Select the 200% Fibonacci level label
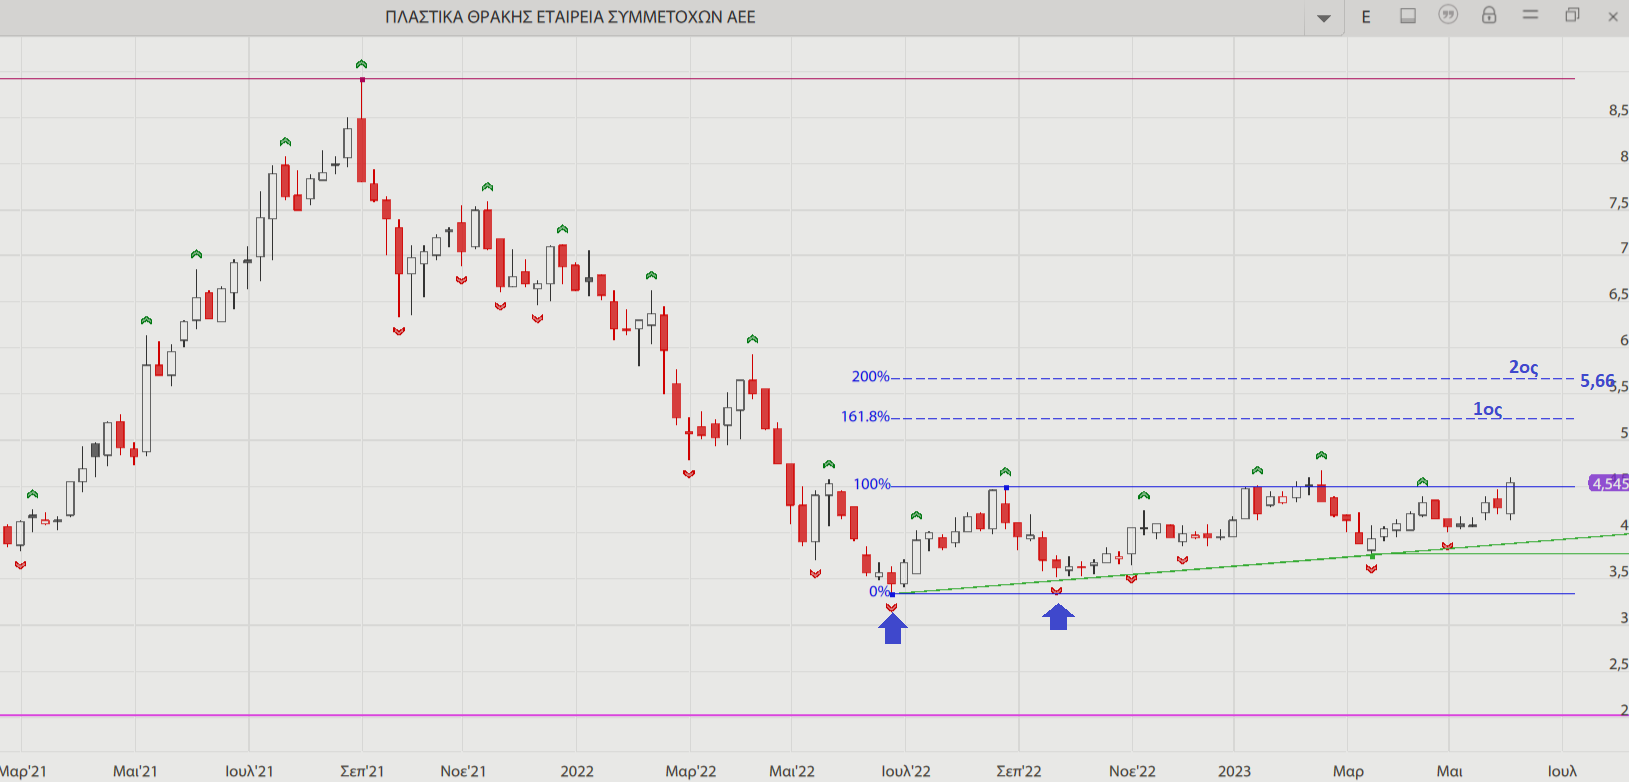 [x=870, y=377]
